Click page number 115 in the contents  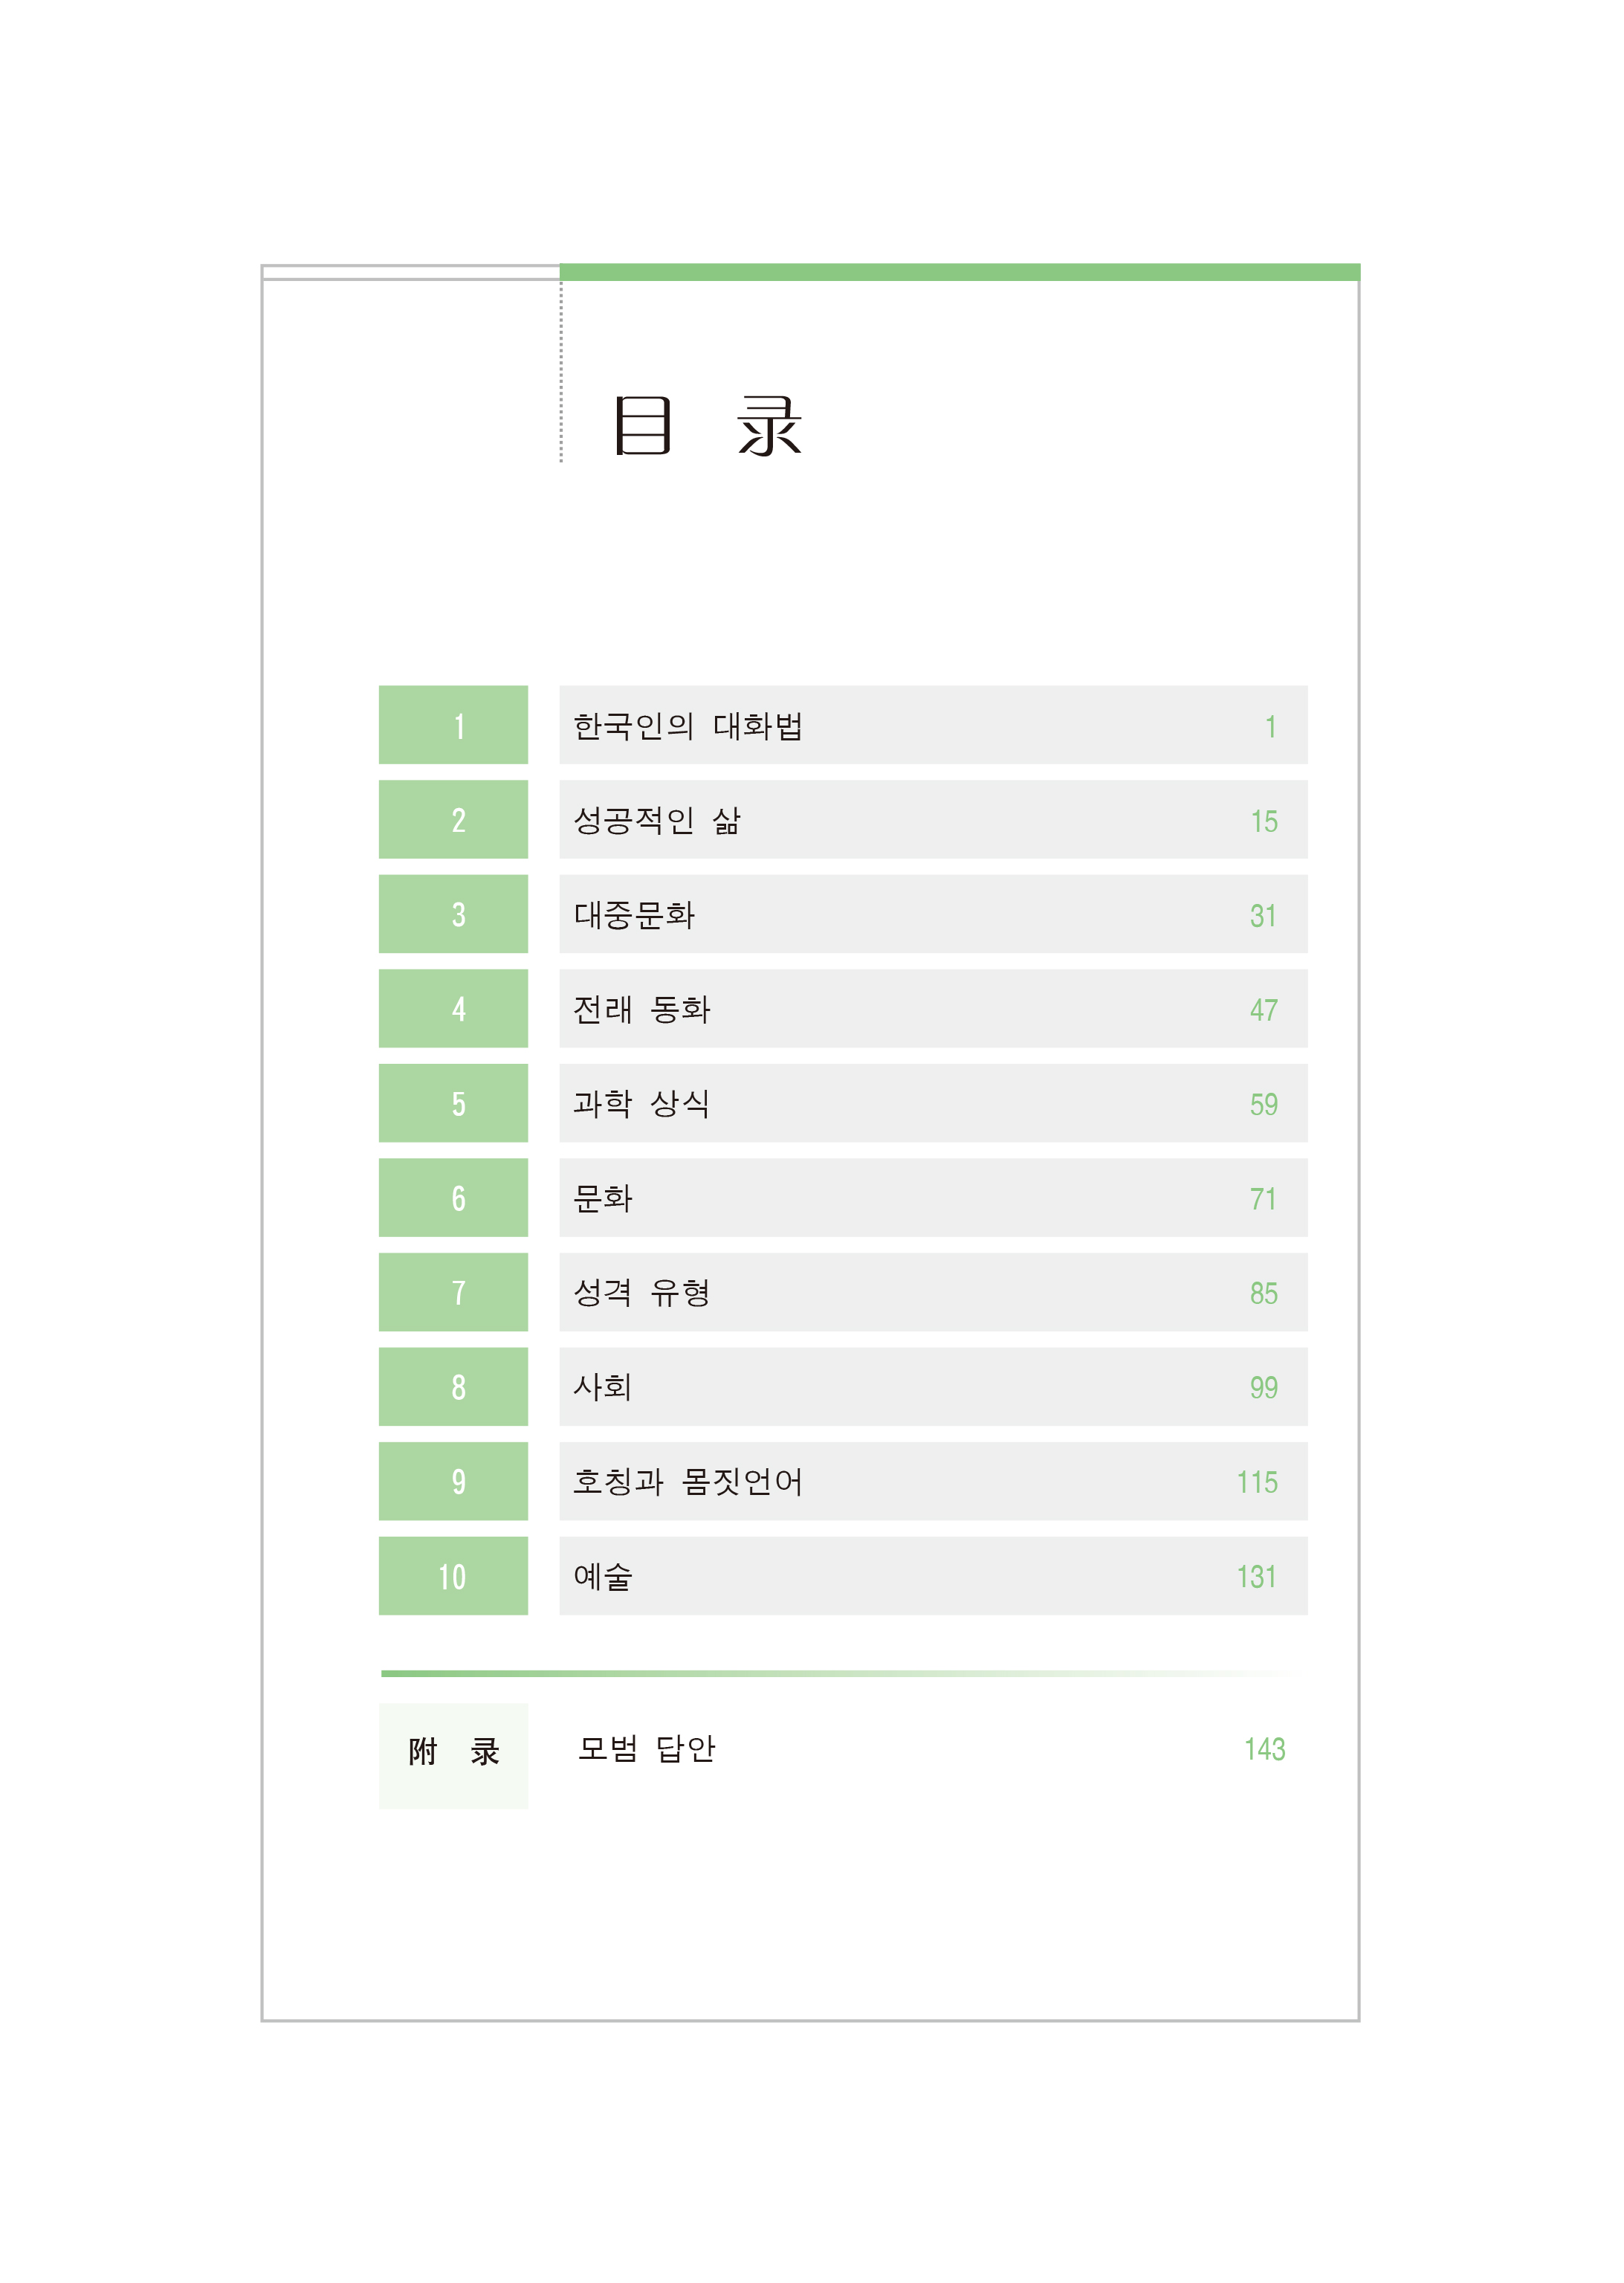[1257, 1482]
